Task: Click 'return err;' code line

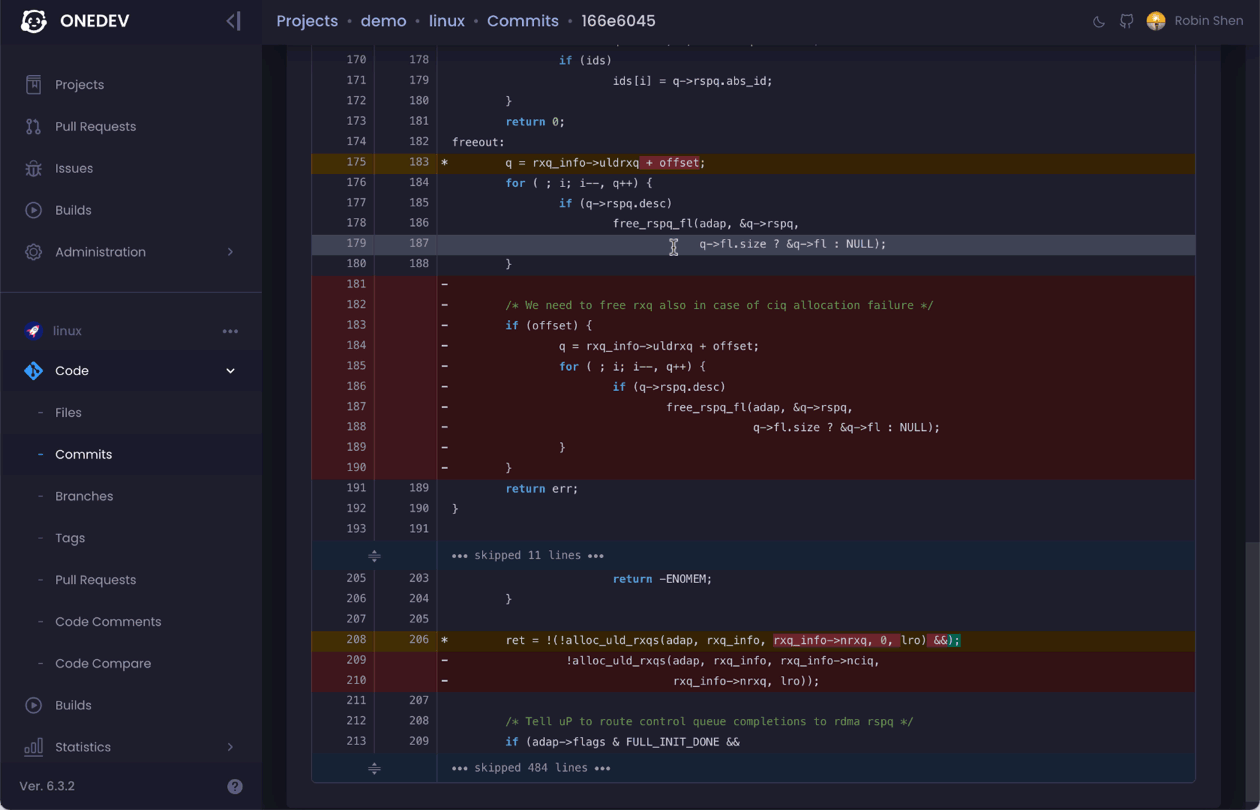Action: pyautogui.click(x=542, y=488)
